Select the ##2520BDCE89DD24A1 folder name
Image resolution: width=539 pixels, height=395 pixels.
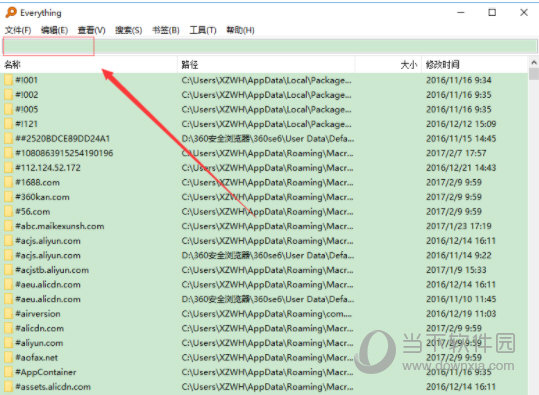(63, 139)
